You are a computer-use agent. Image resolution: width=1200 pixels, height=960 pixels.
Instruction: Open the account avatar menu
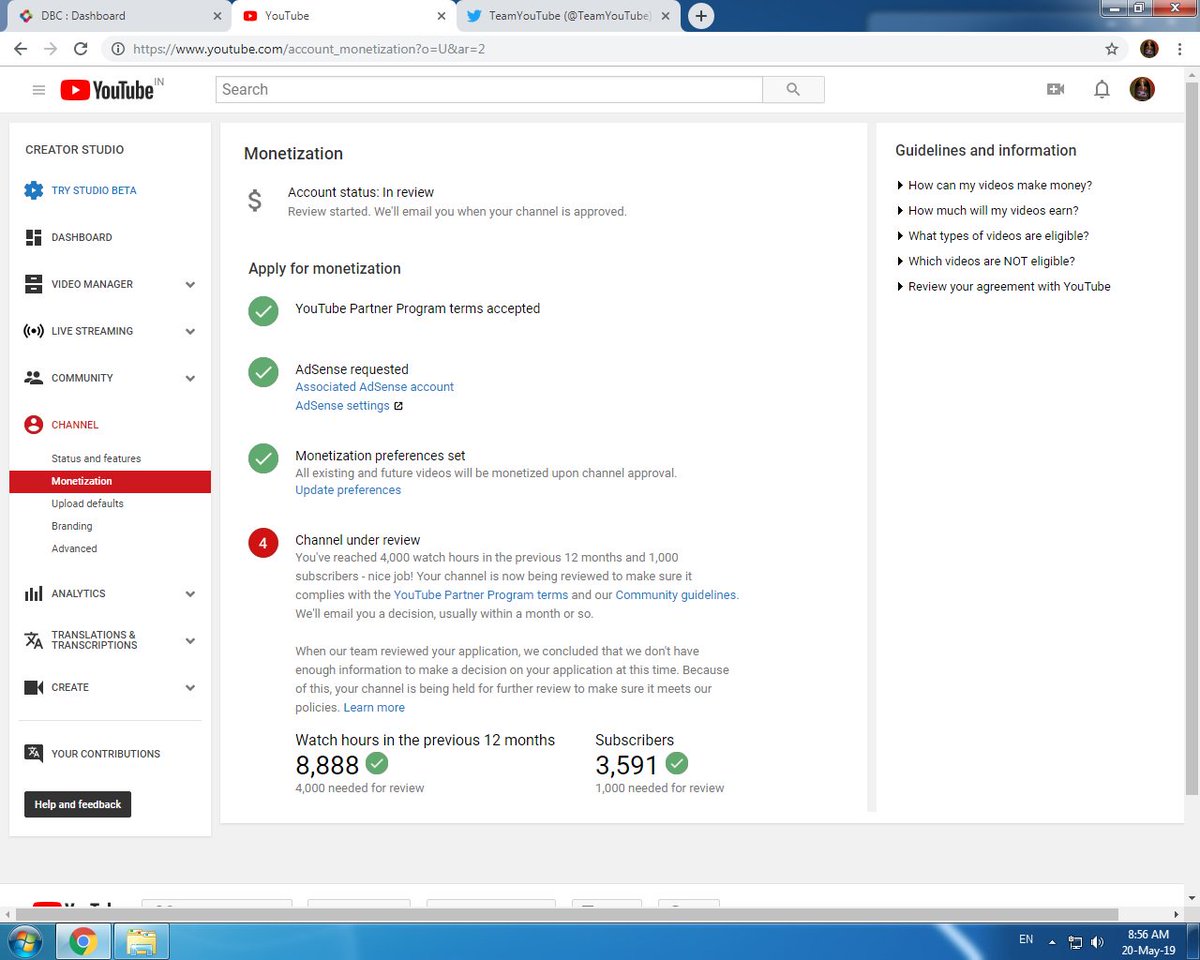(x=1142, y=89)
